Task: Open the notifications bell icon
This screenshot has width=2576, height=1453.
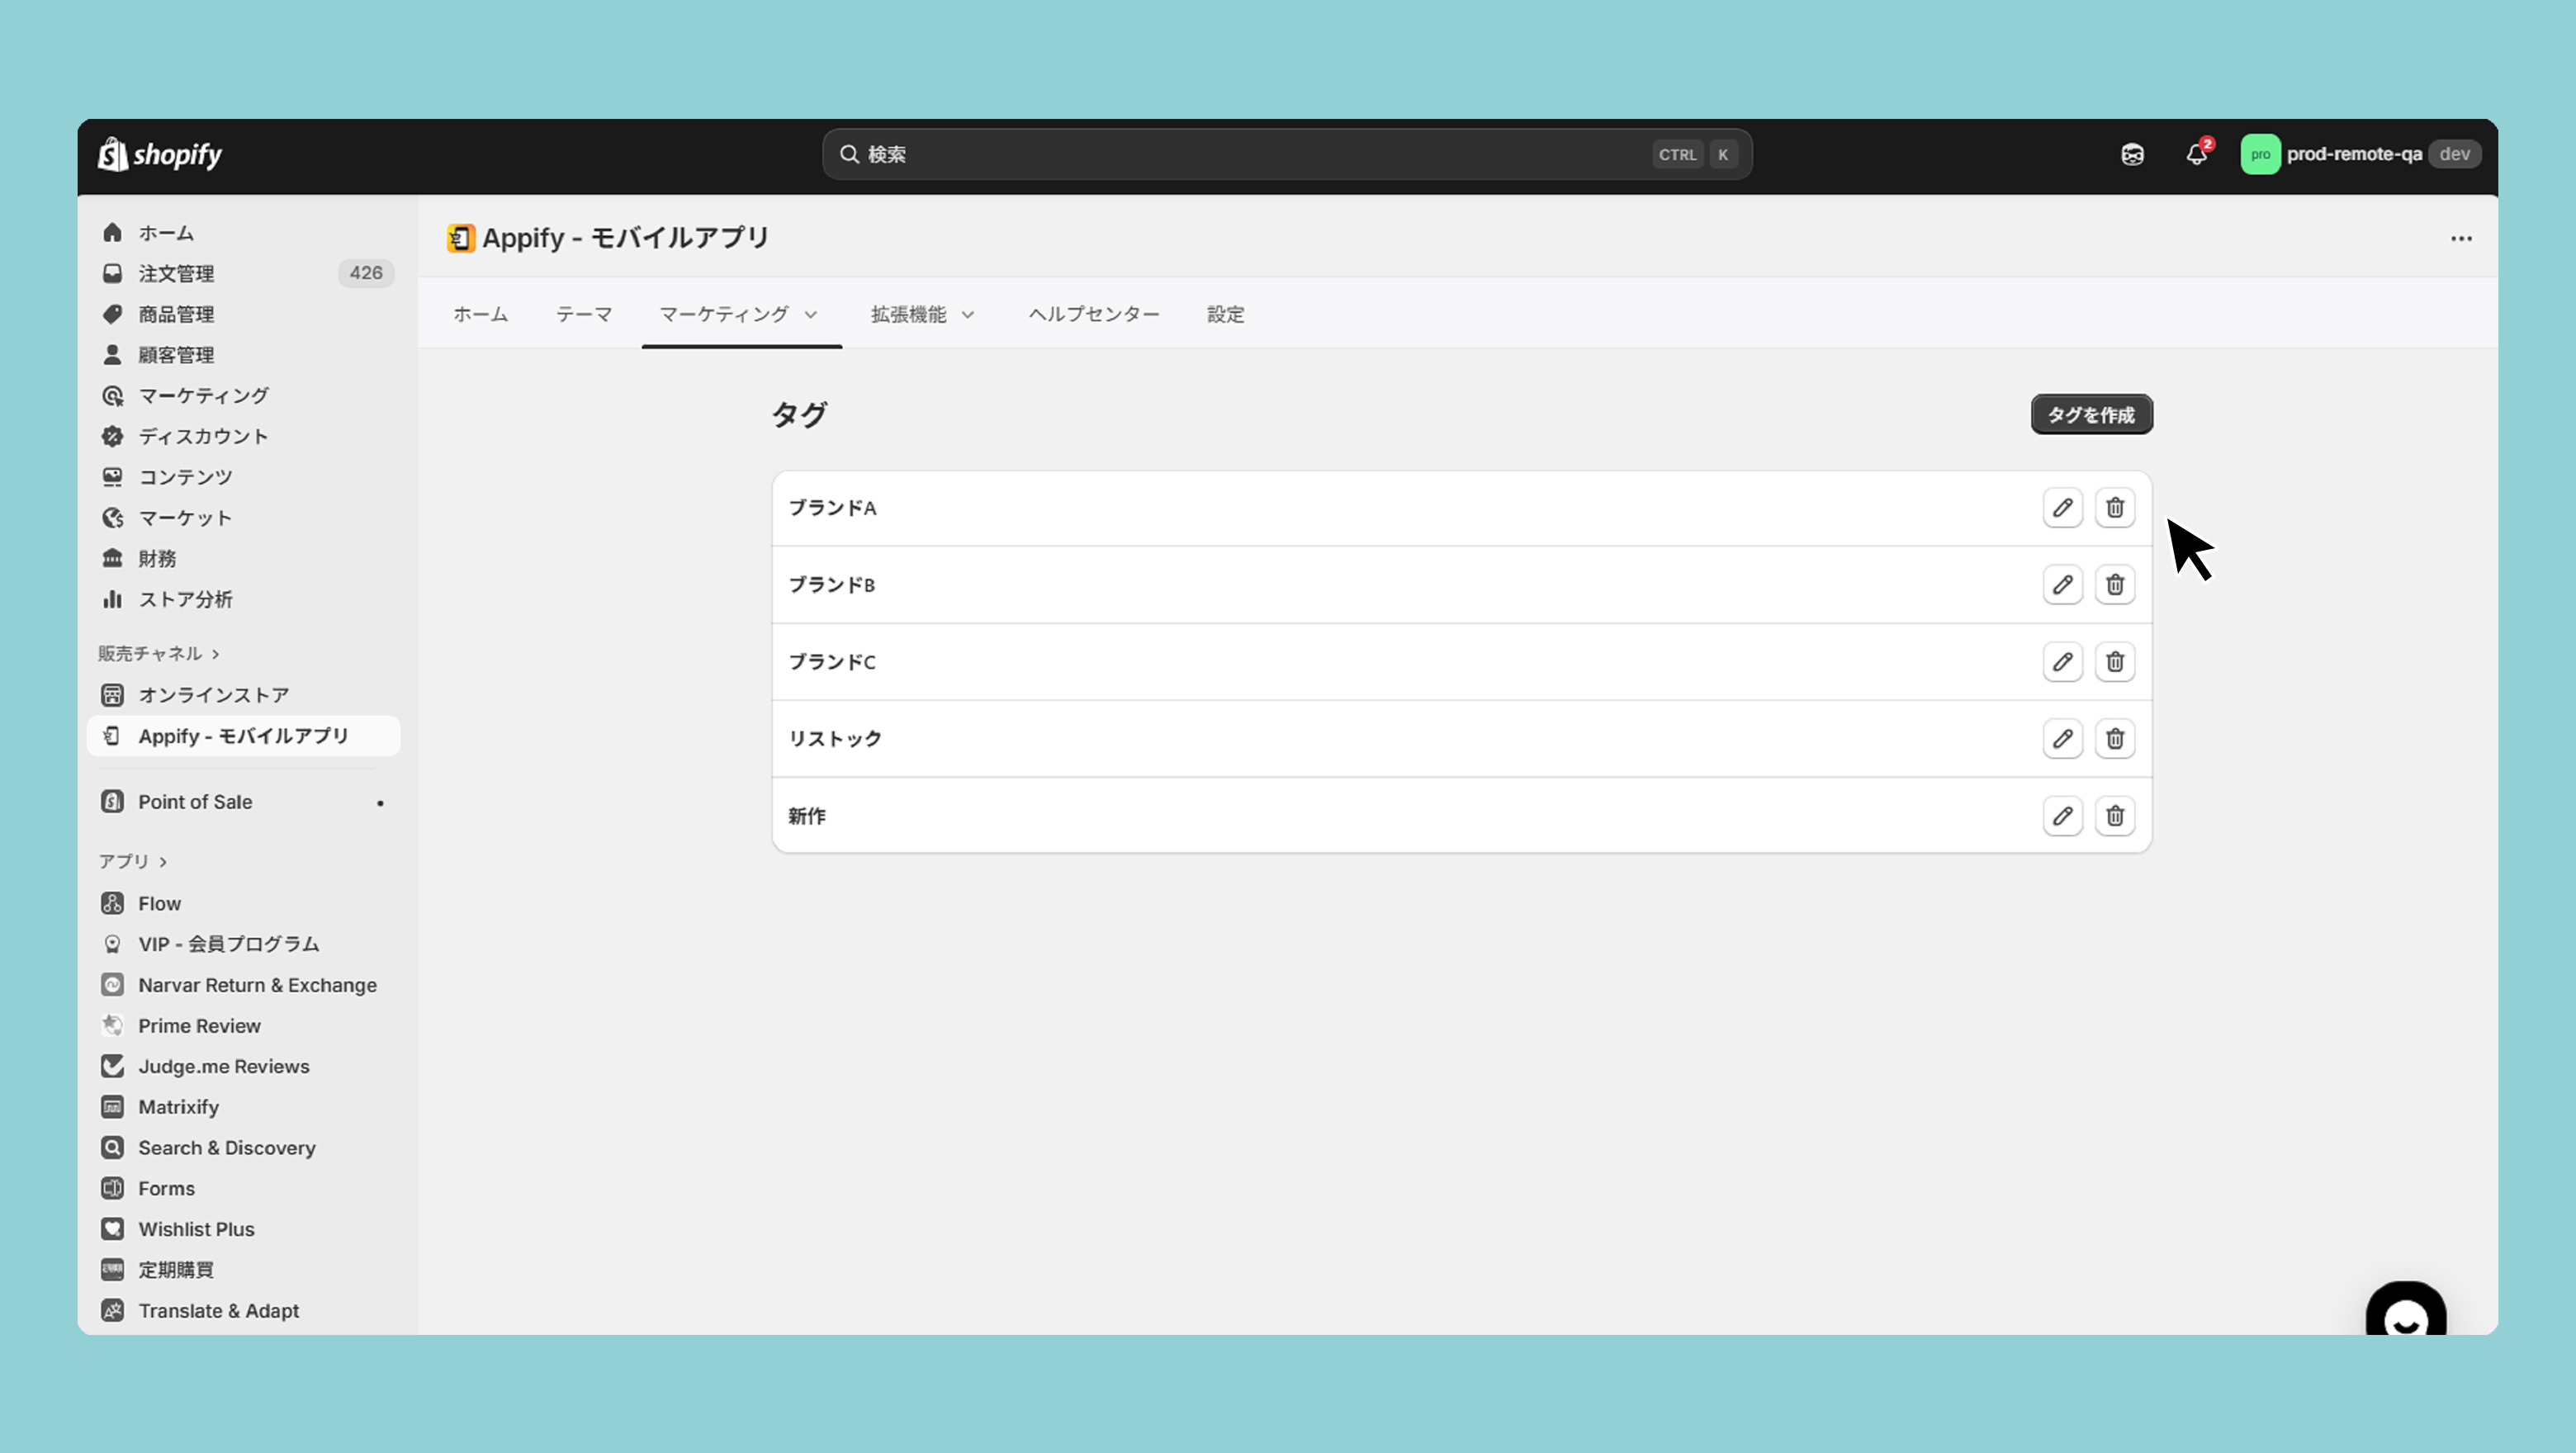Action: (2196, 154)
